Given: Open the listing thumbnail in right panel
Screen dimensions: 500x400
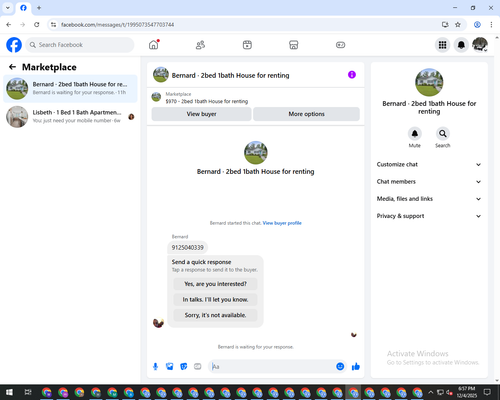Looking at the screenshot, I should 429,82.
